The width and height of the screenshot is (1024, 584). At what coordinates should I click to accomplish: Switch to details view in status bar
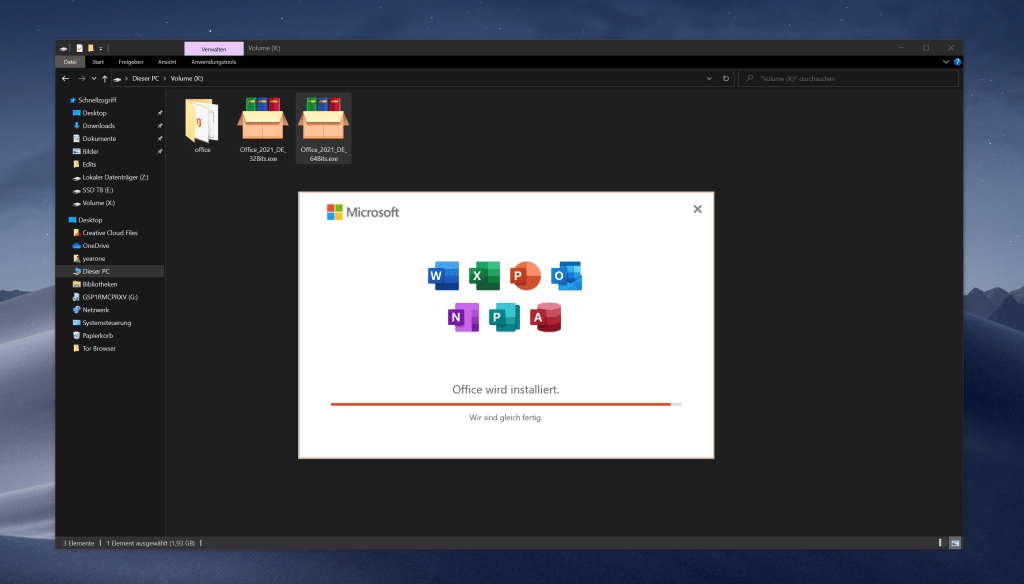coord(942,543)
